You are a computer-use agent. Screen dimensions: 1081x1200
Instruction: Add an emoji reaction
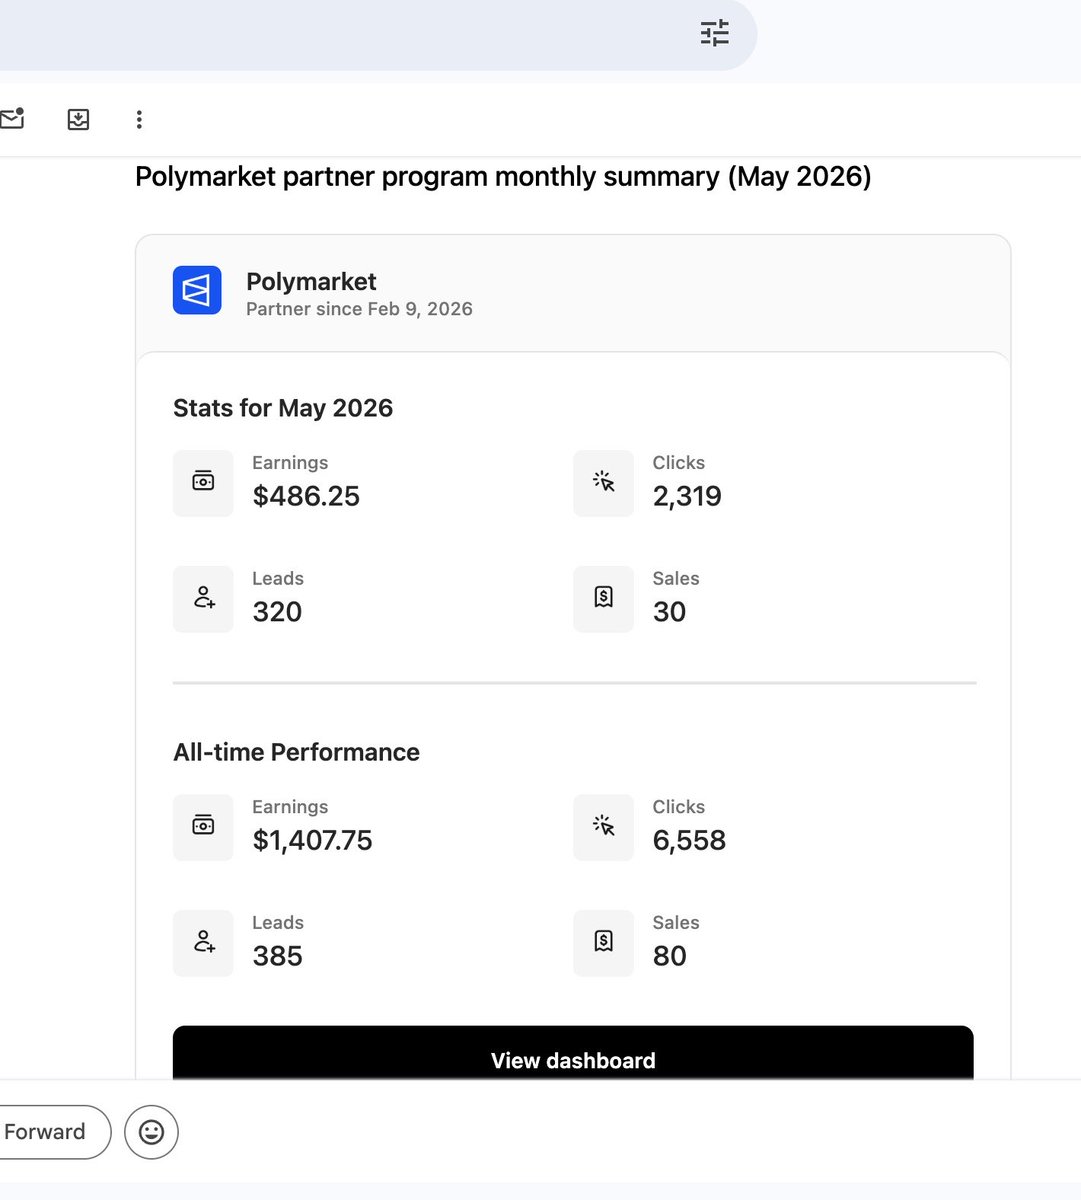(151, 1132)
